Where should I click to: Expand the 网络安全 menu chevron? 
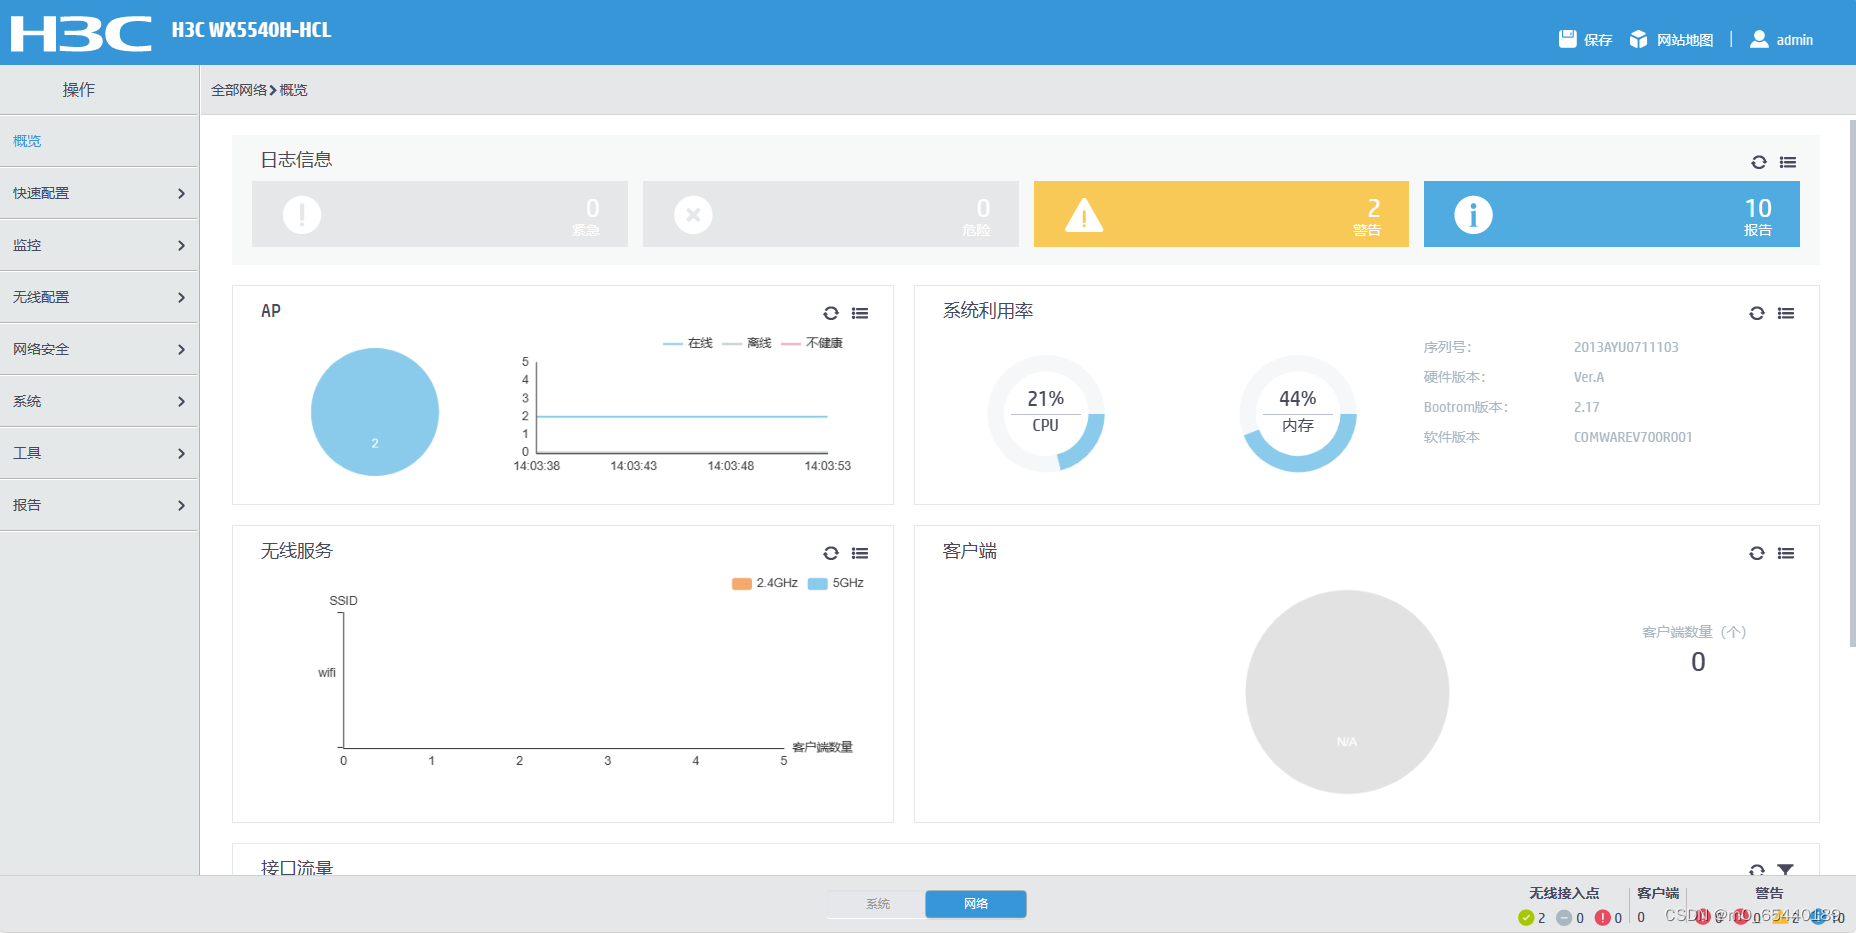(181, 349)
